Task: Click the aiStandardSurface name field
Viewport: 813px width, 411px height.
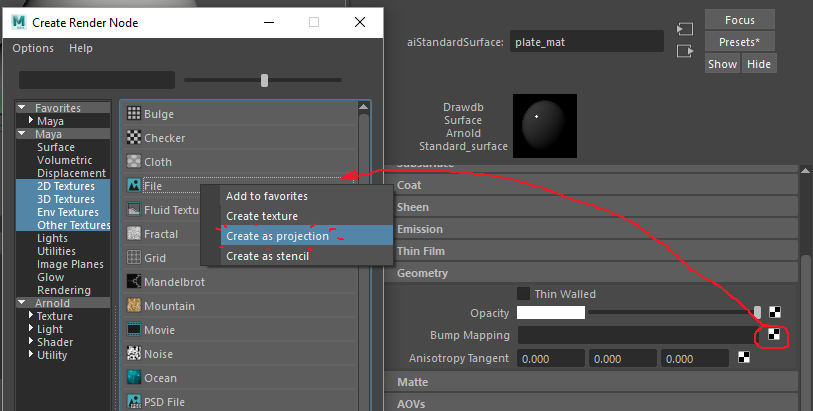Action: (586, 41)
